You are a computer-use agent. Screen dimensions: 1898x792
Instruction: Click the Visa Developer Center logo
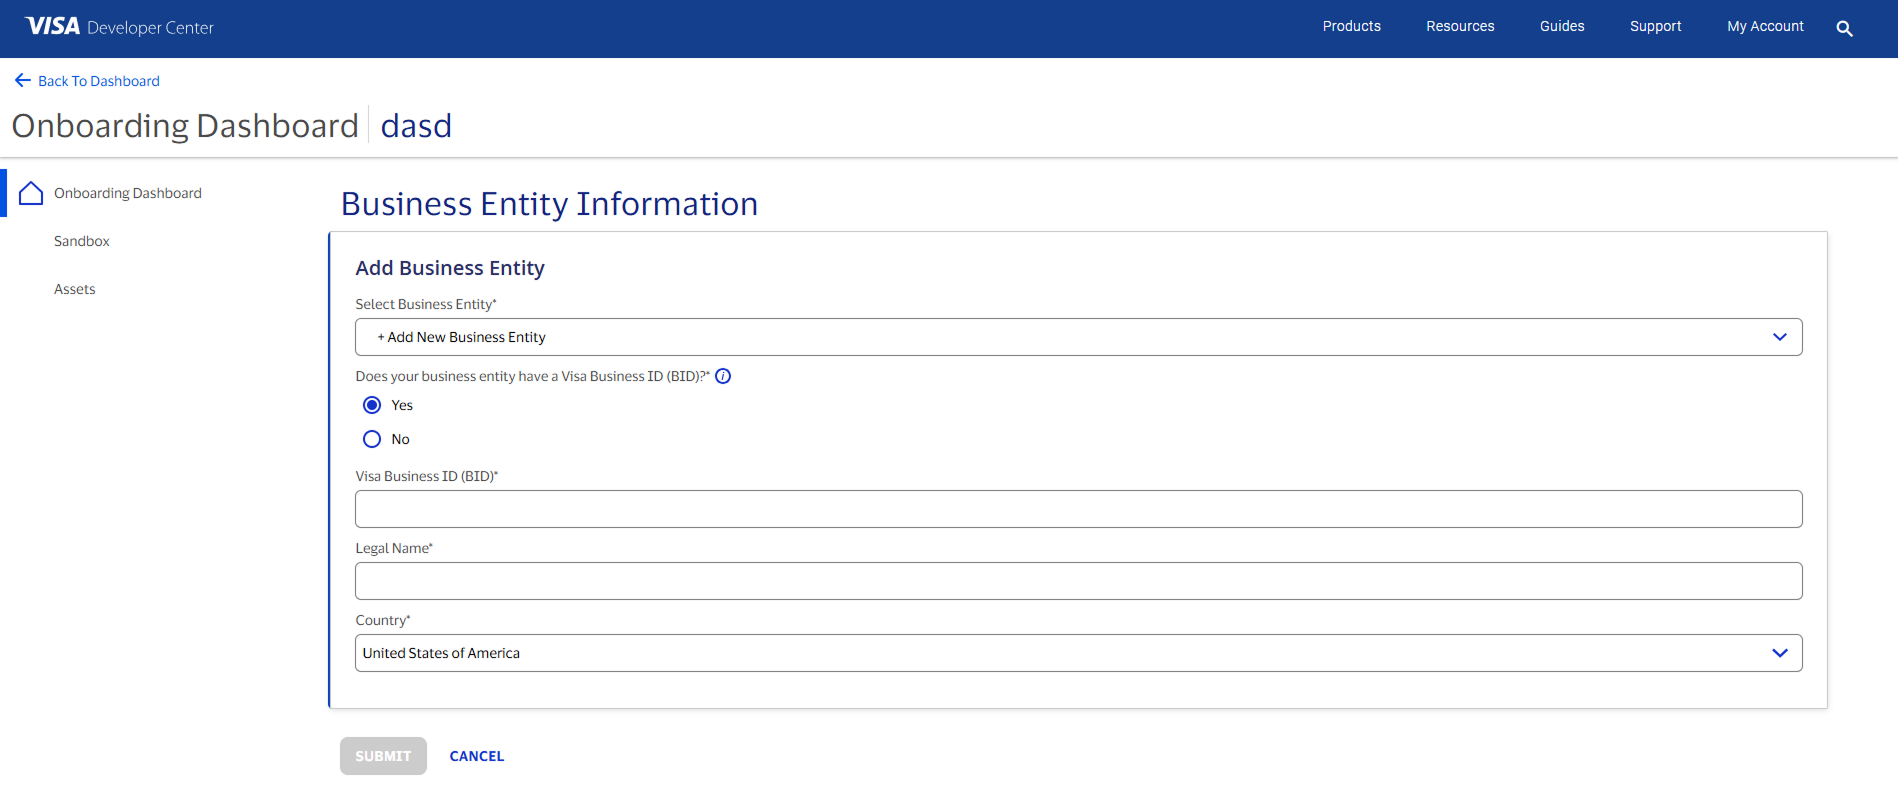tap(119, 27)
